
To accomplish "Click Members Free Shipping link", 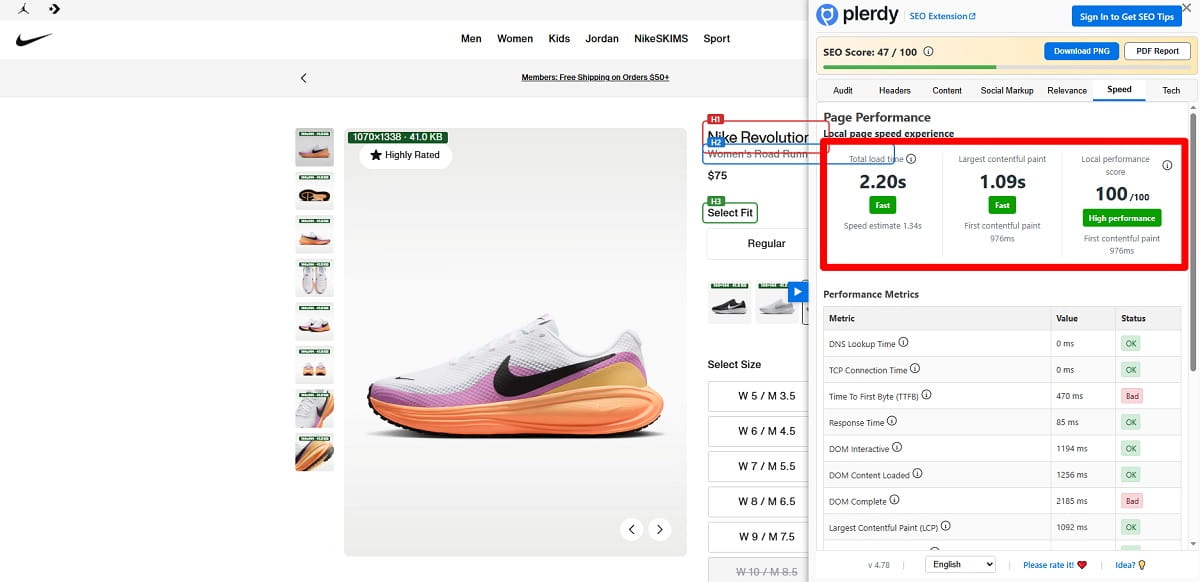I will (x=595, y=77).
